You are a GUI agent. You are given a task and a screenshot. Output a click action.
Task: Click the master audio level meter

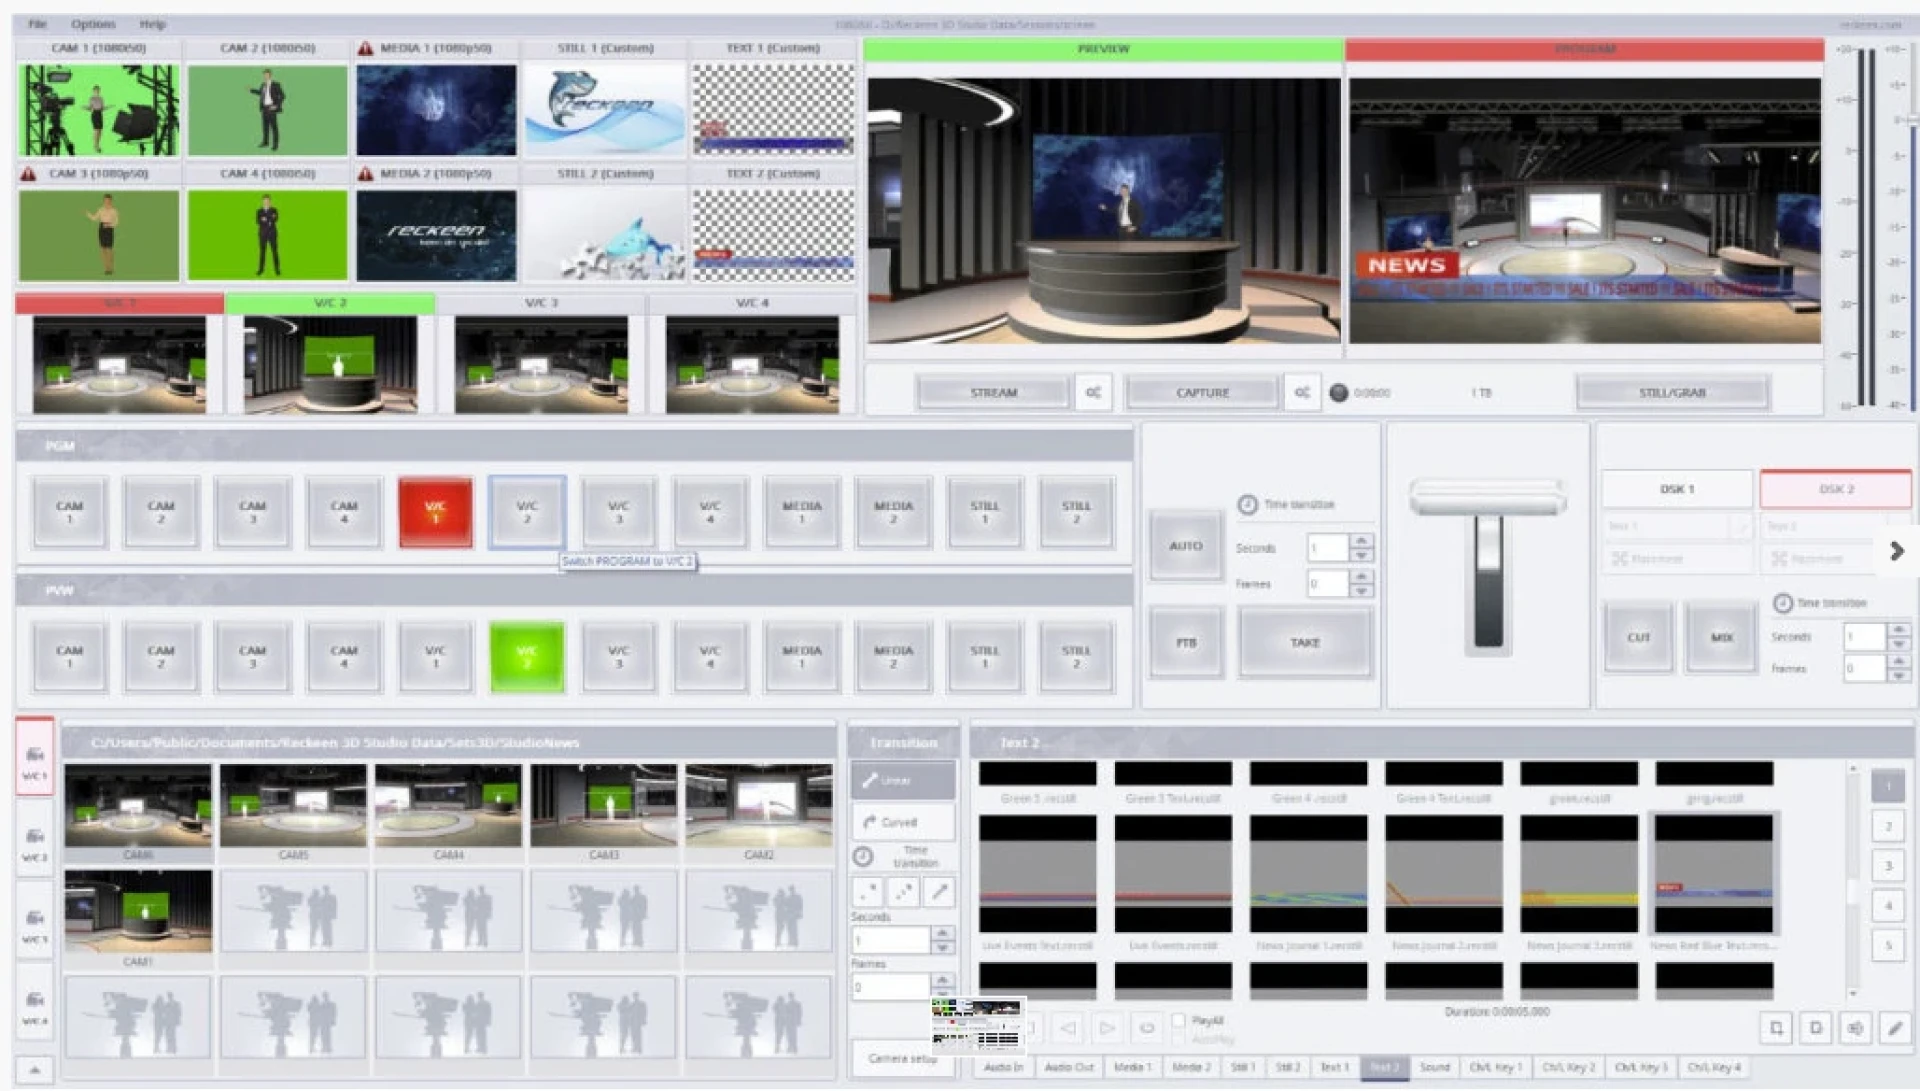point(1866,226)
